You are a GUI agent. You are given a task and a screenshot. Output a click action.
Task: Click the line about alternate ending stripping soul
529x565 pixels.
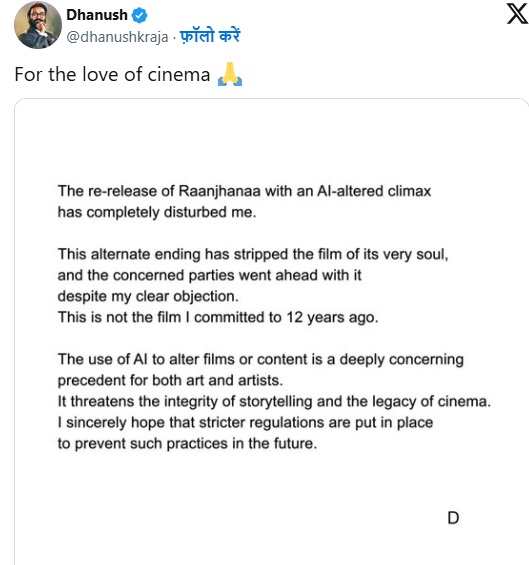pos(253,254)
